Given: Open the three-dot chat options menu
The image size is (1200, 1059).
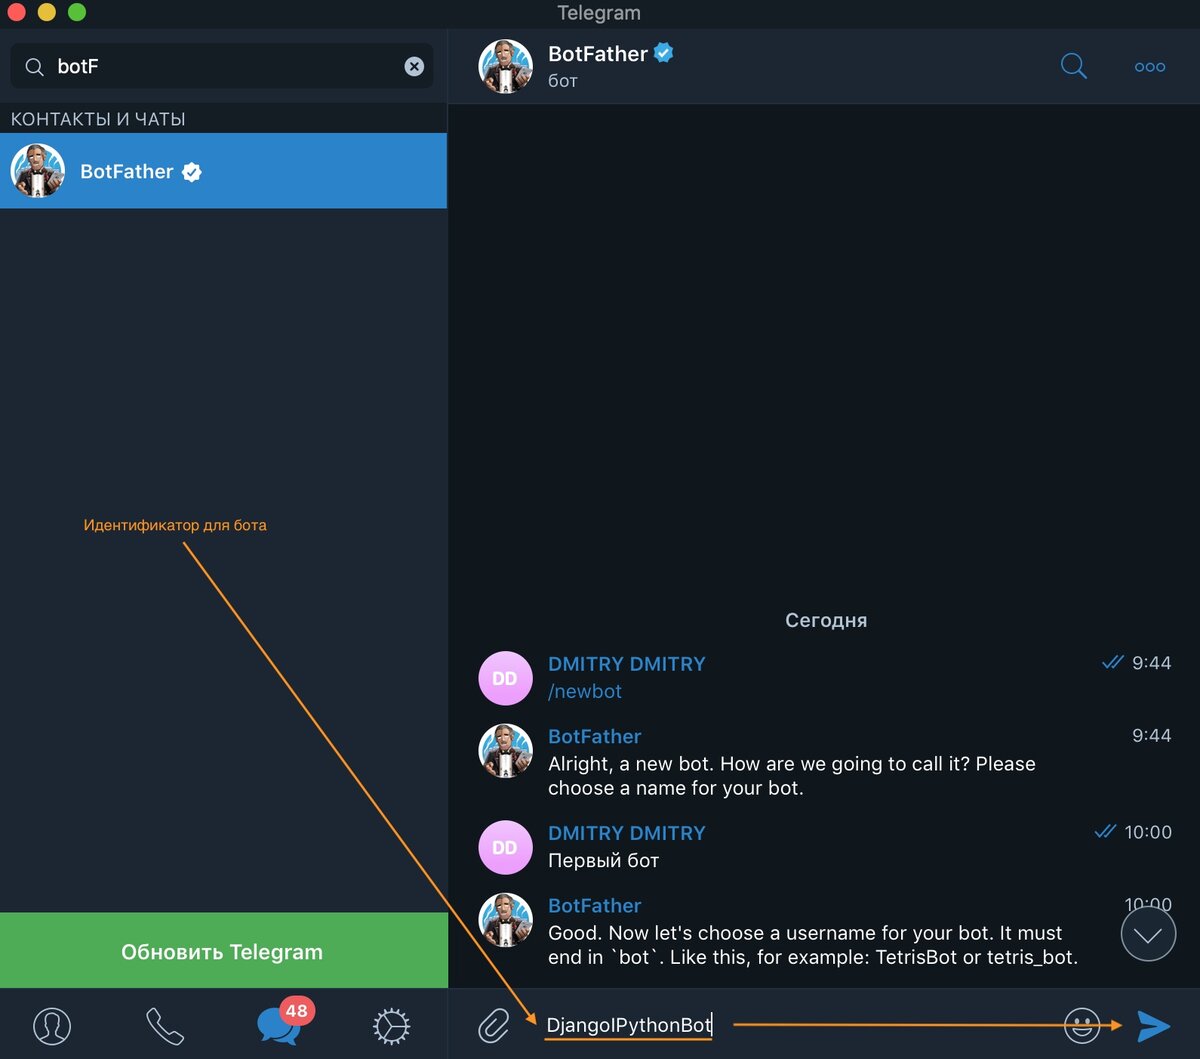Looking at the screenshot, I should coord(1150,67).
